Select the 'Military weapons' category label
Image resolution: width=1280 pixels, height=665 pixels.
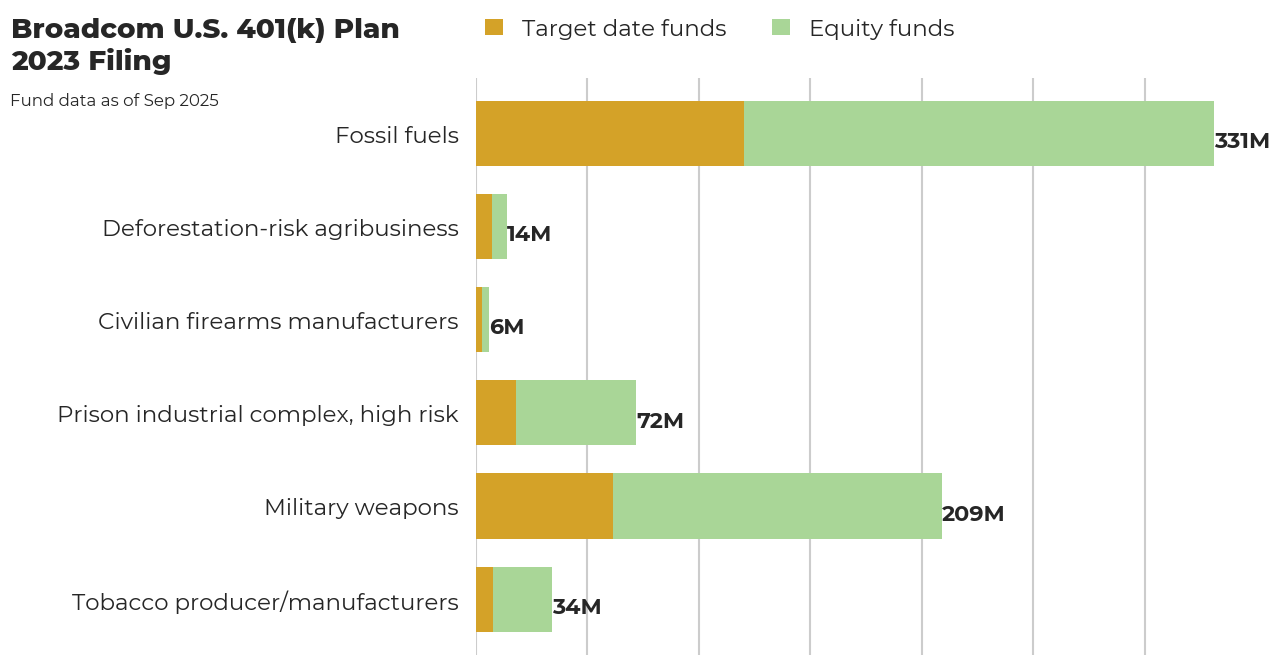tap(361, 507)
